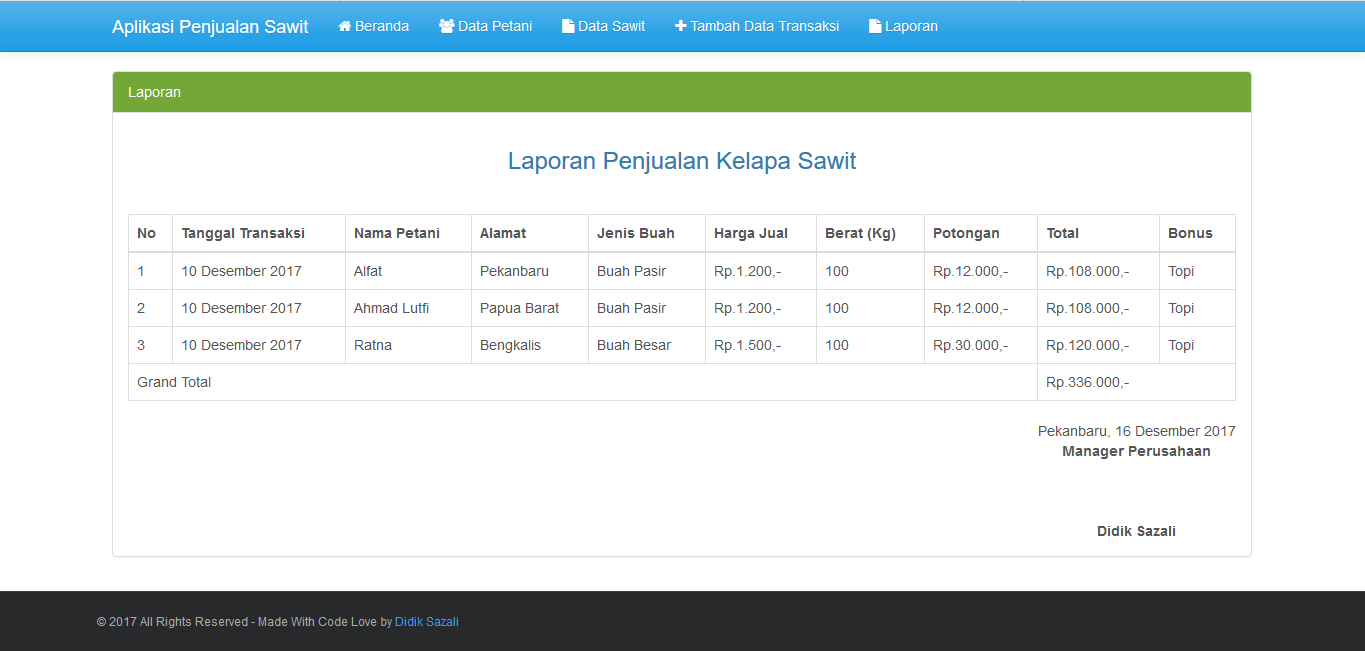Open Beranda using the home icon
1365x651 pixels.
345,26
